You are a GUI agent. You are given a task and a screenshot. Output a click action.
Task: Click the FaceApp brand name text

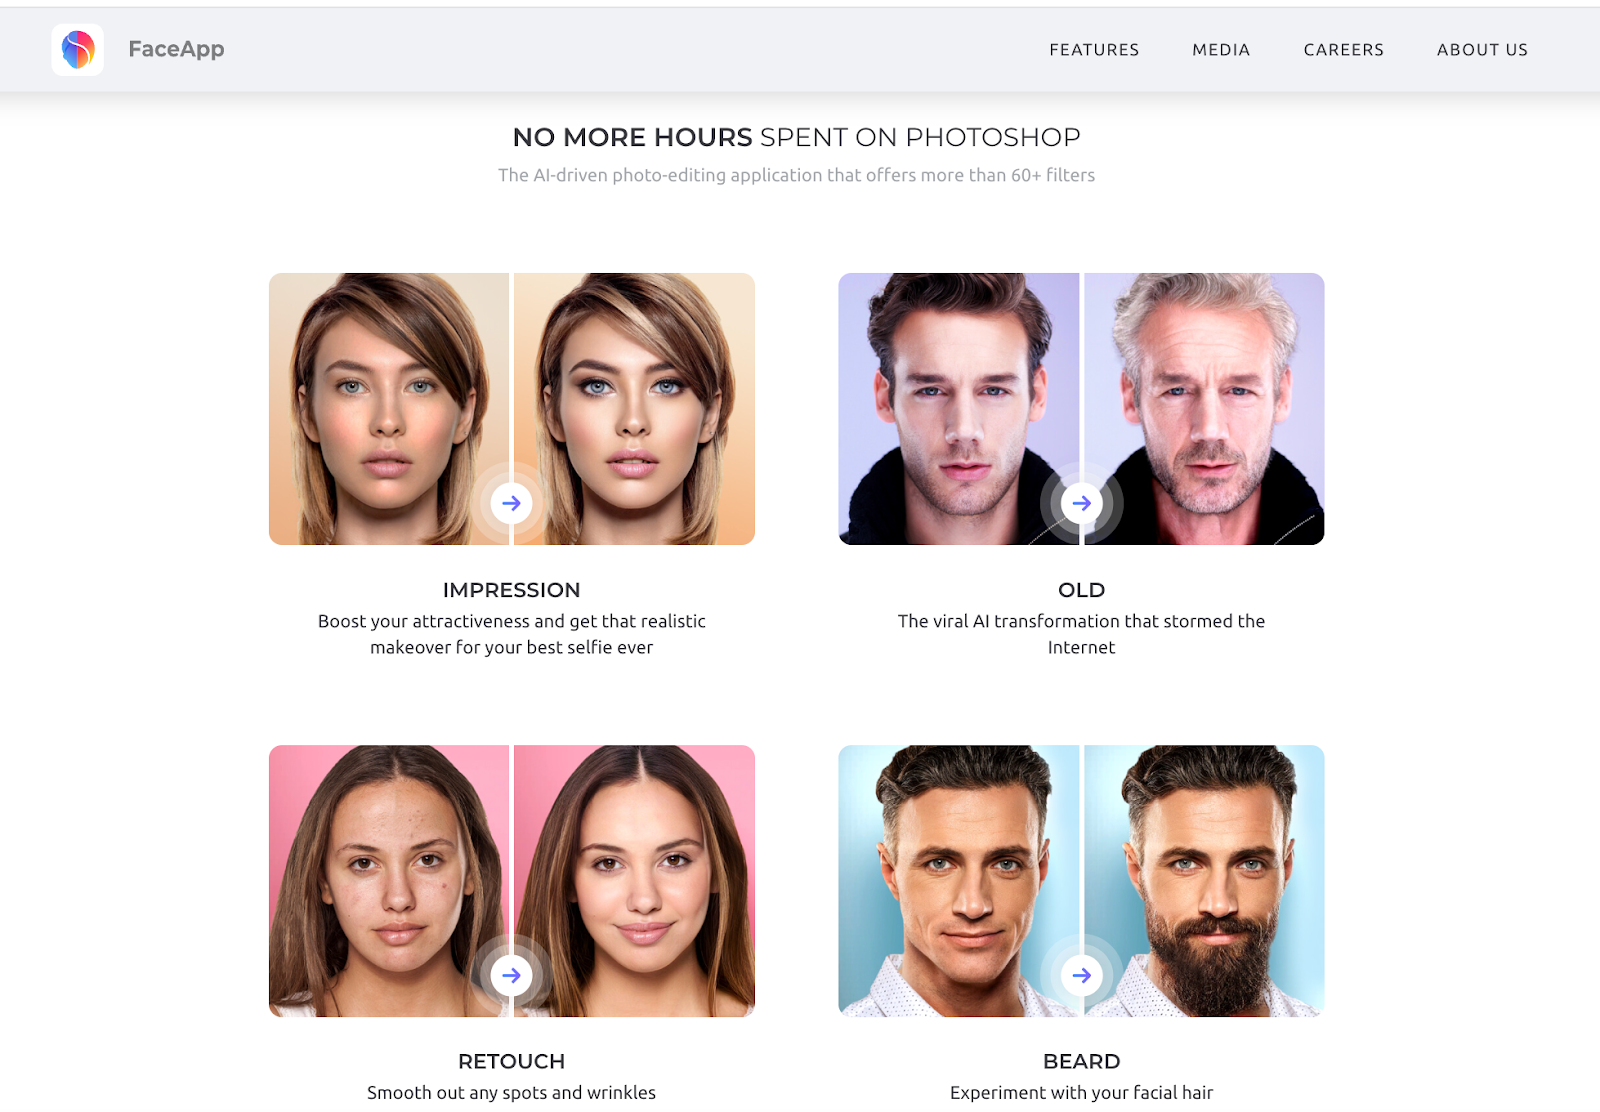click(176, 49)
